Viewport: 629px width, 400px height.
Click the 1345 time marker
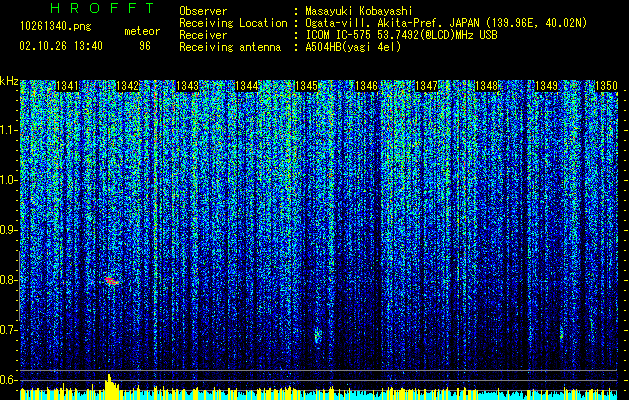point(306,86)
